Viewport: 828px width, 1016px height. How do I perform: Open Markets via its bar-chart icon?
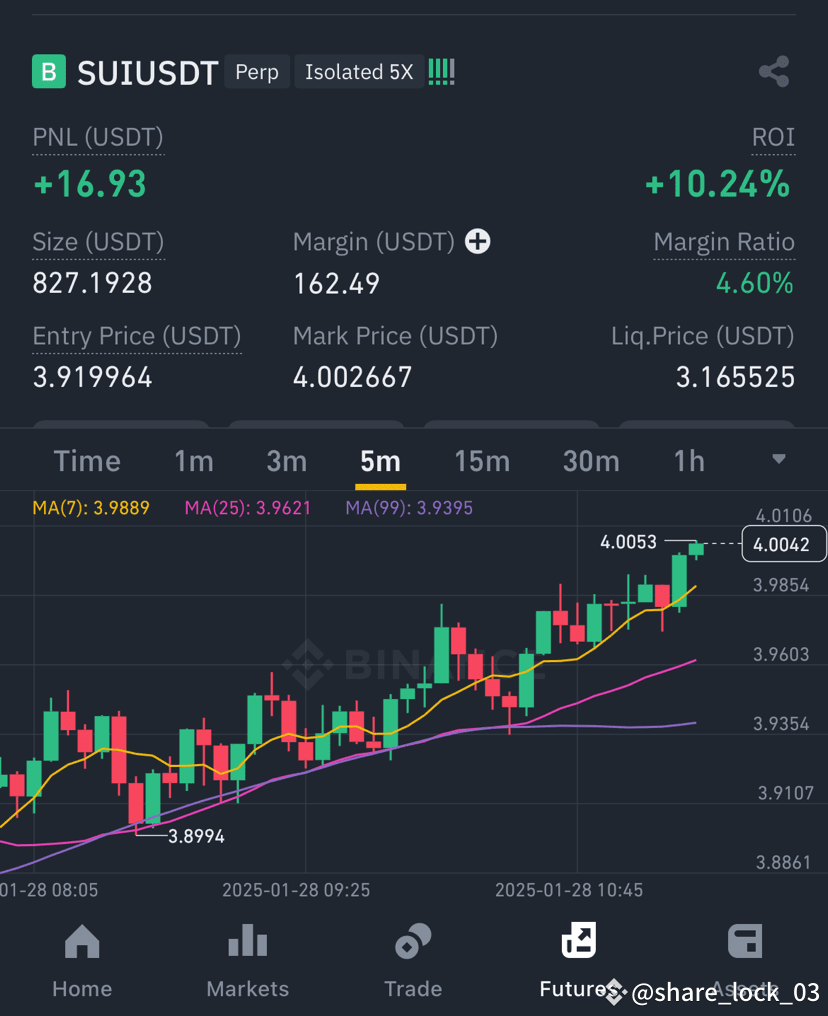pyautogui.click(x=247, y=941)
